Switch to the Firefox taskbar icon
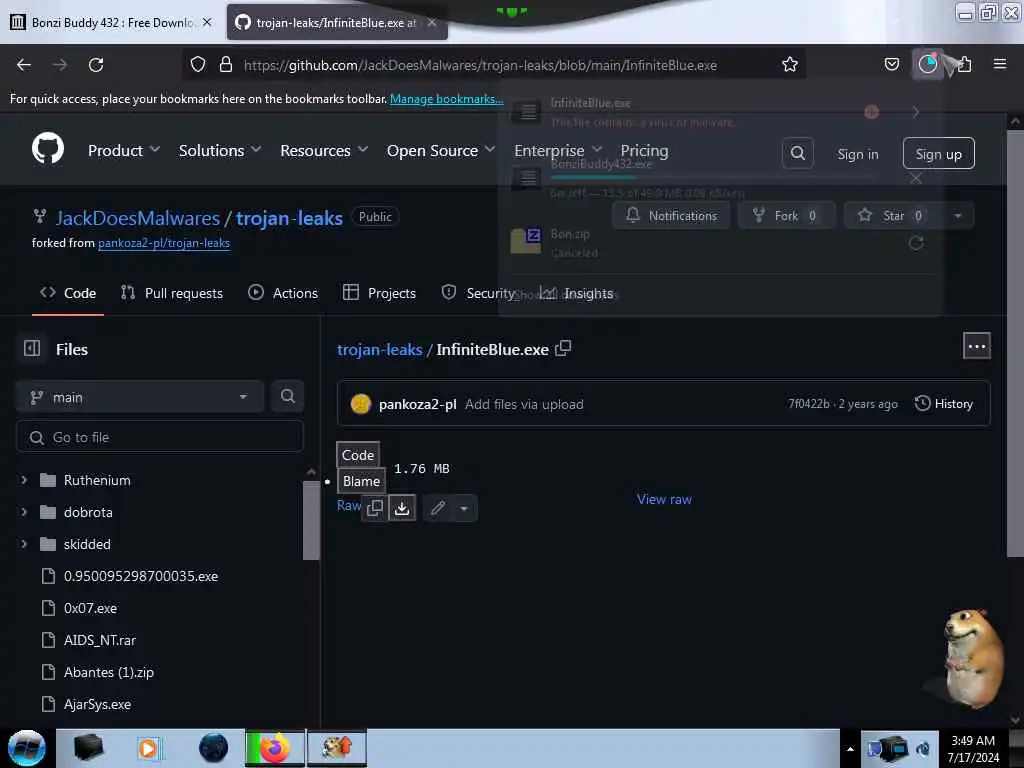 tap(275, 748)
